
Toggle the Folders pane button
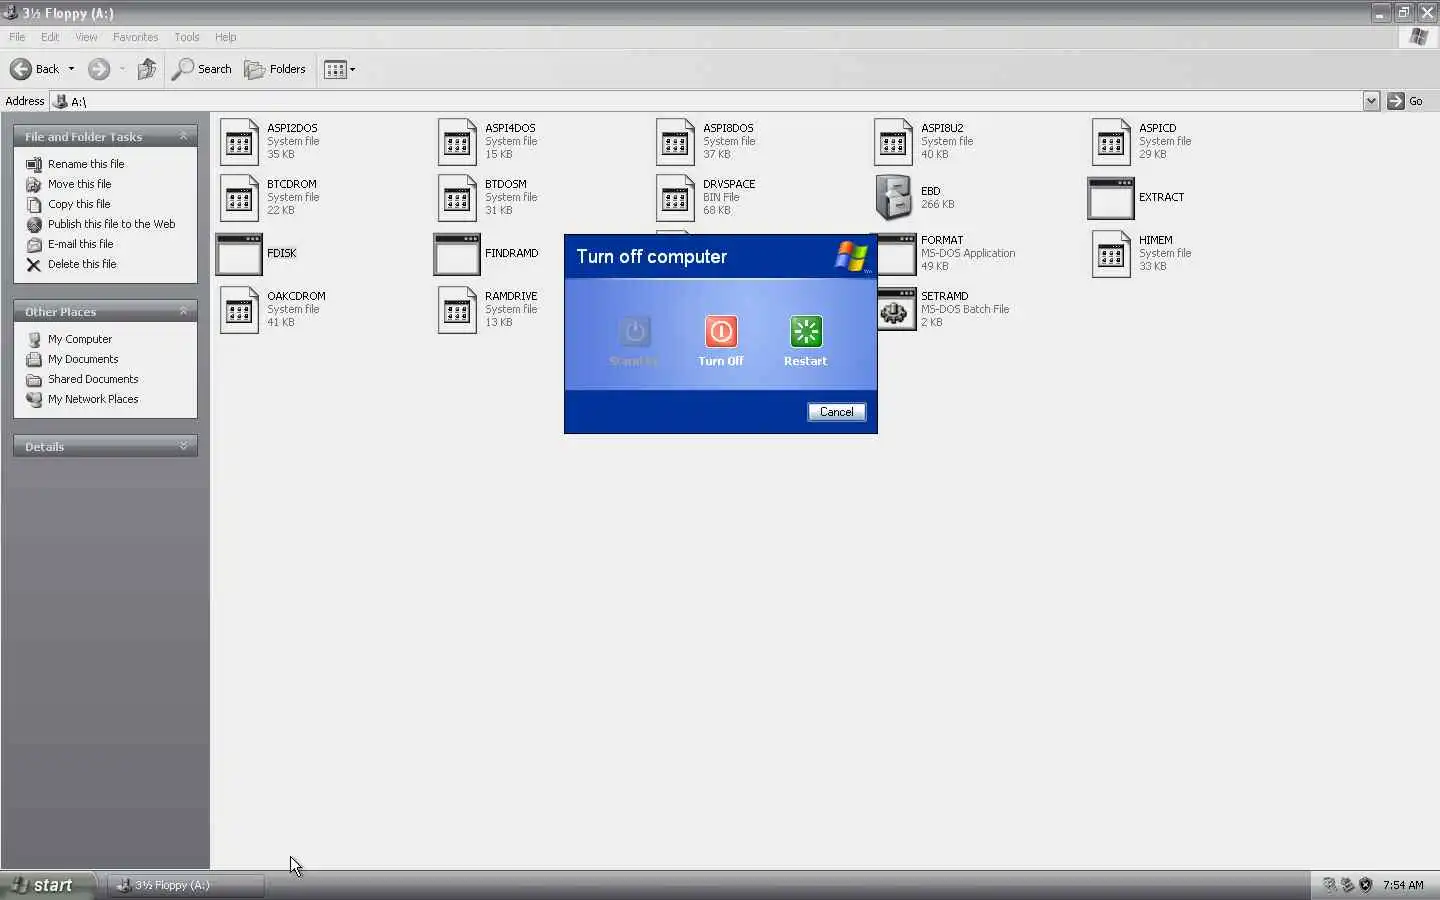pyautogui.click(x=275, y=69)
